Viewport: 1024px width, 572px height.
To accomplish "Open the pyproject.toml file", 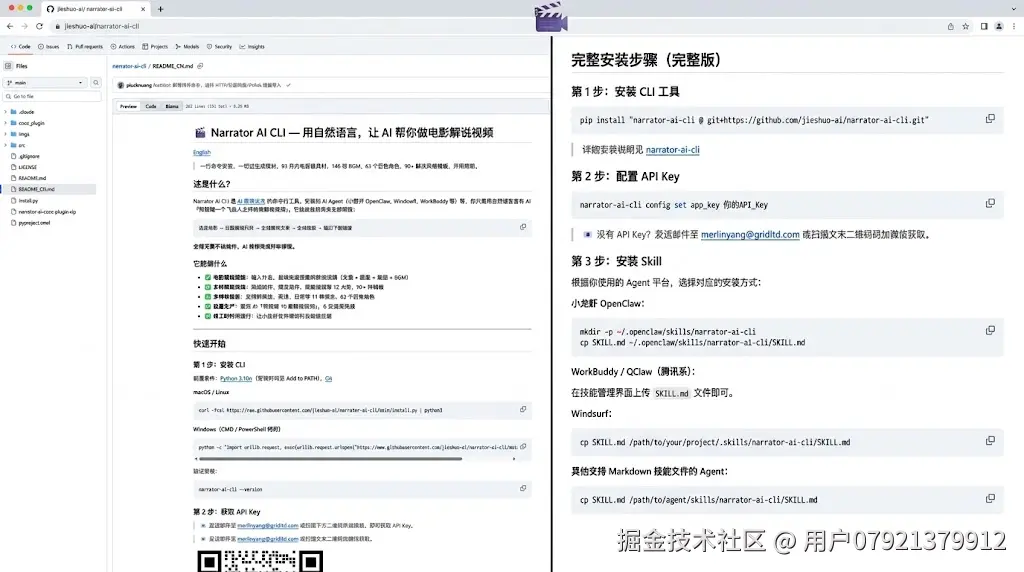I will 34,223.
